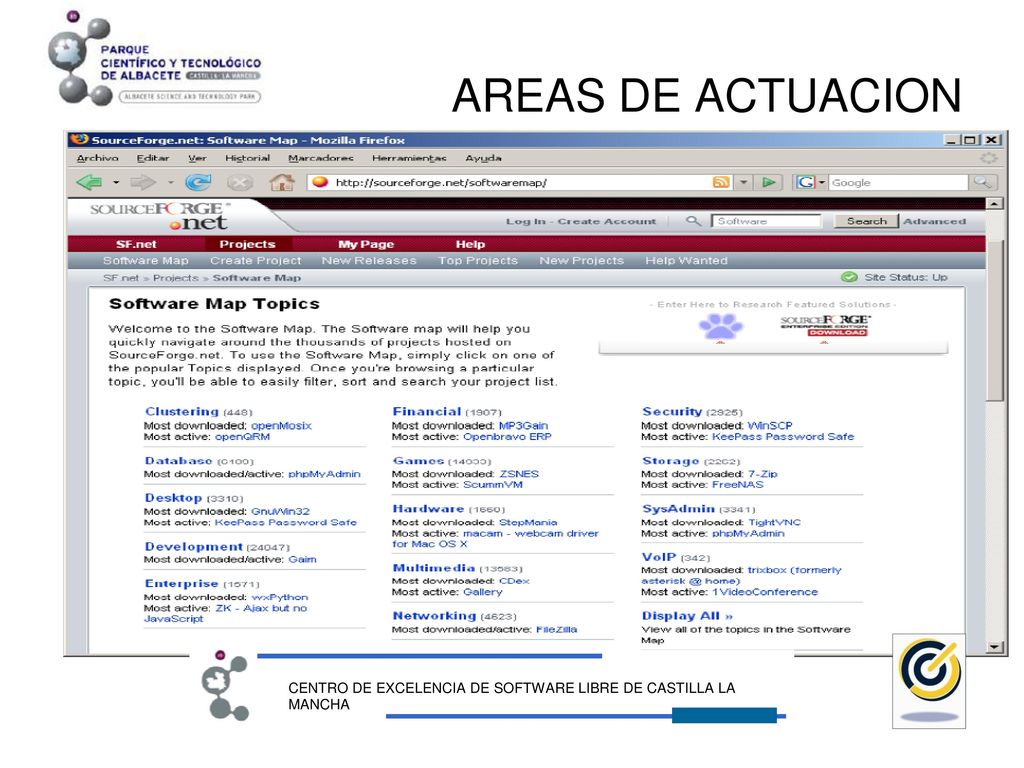Open the Archivo menu

click(97, 158)
